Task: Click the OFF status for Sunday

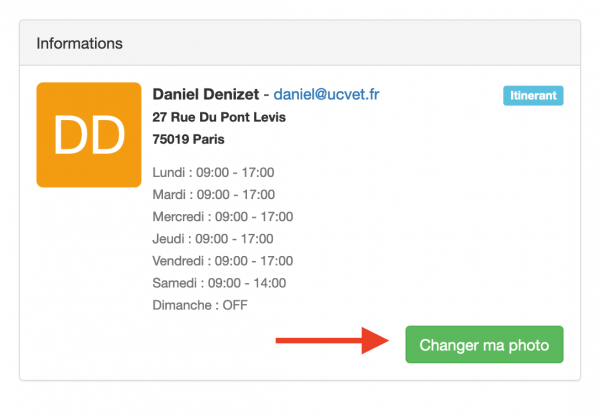Action: (234, 305)
